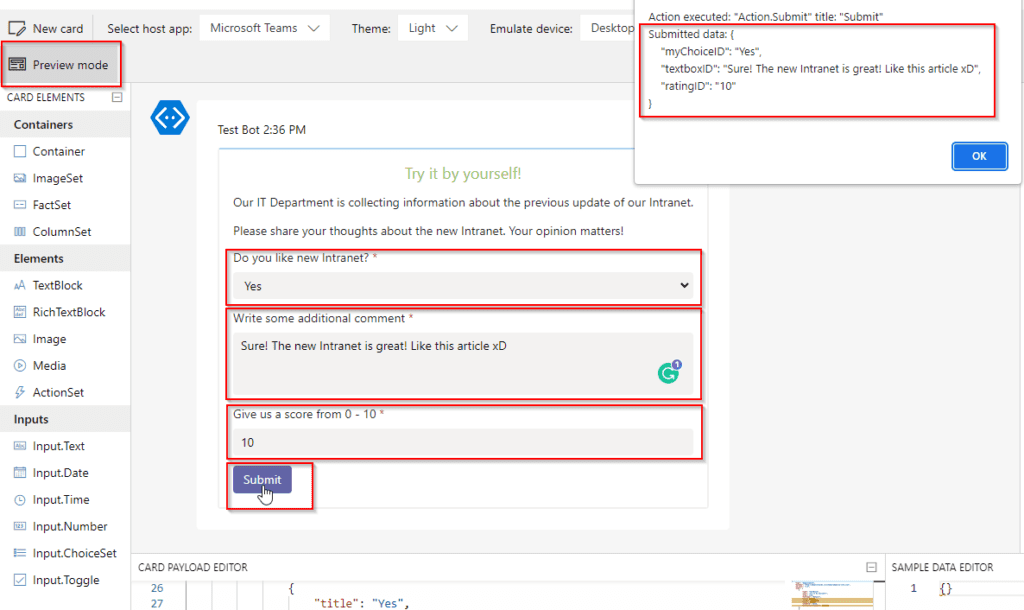Select the ColumnSet element icon
The height and width of the screenshot is (610, 1024).
click(x=20, y=232)
